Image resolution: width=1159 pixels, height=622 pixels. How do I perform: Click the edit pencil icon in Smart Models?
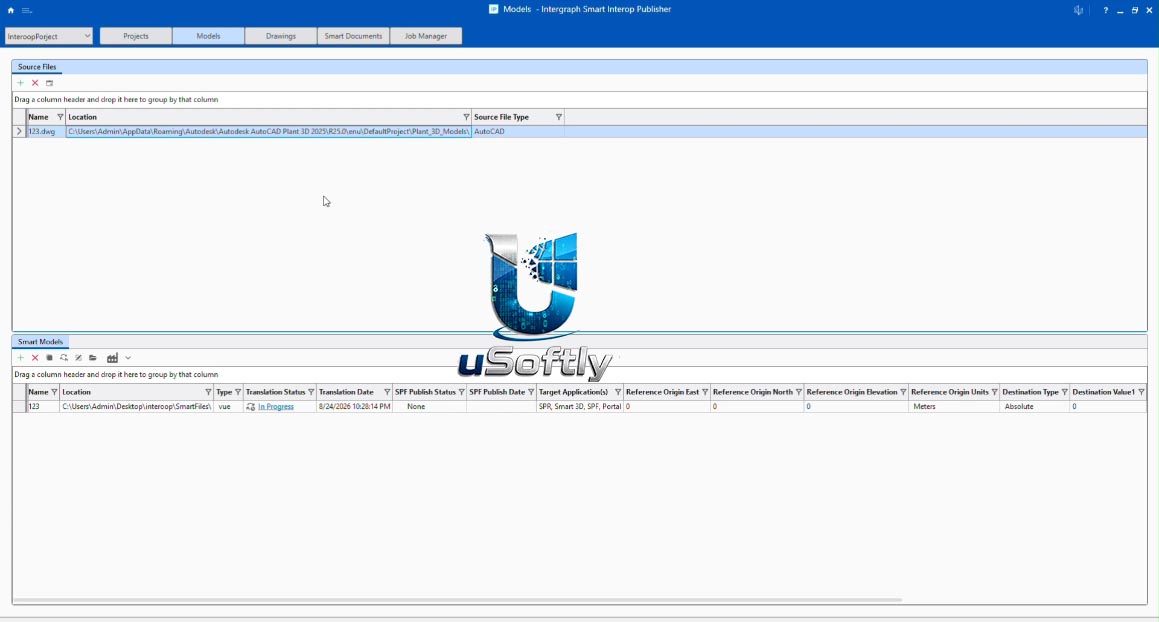pyautogui.click(x=78, y=358)
